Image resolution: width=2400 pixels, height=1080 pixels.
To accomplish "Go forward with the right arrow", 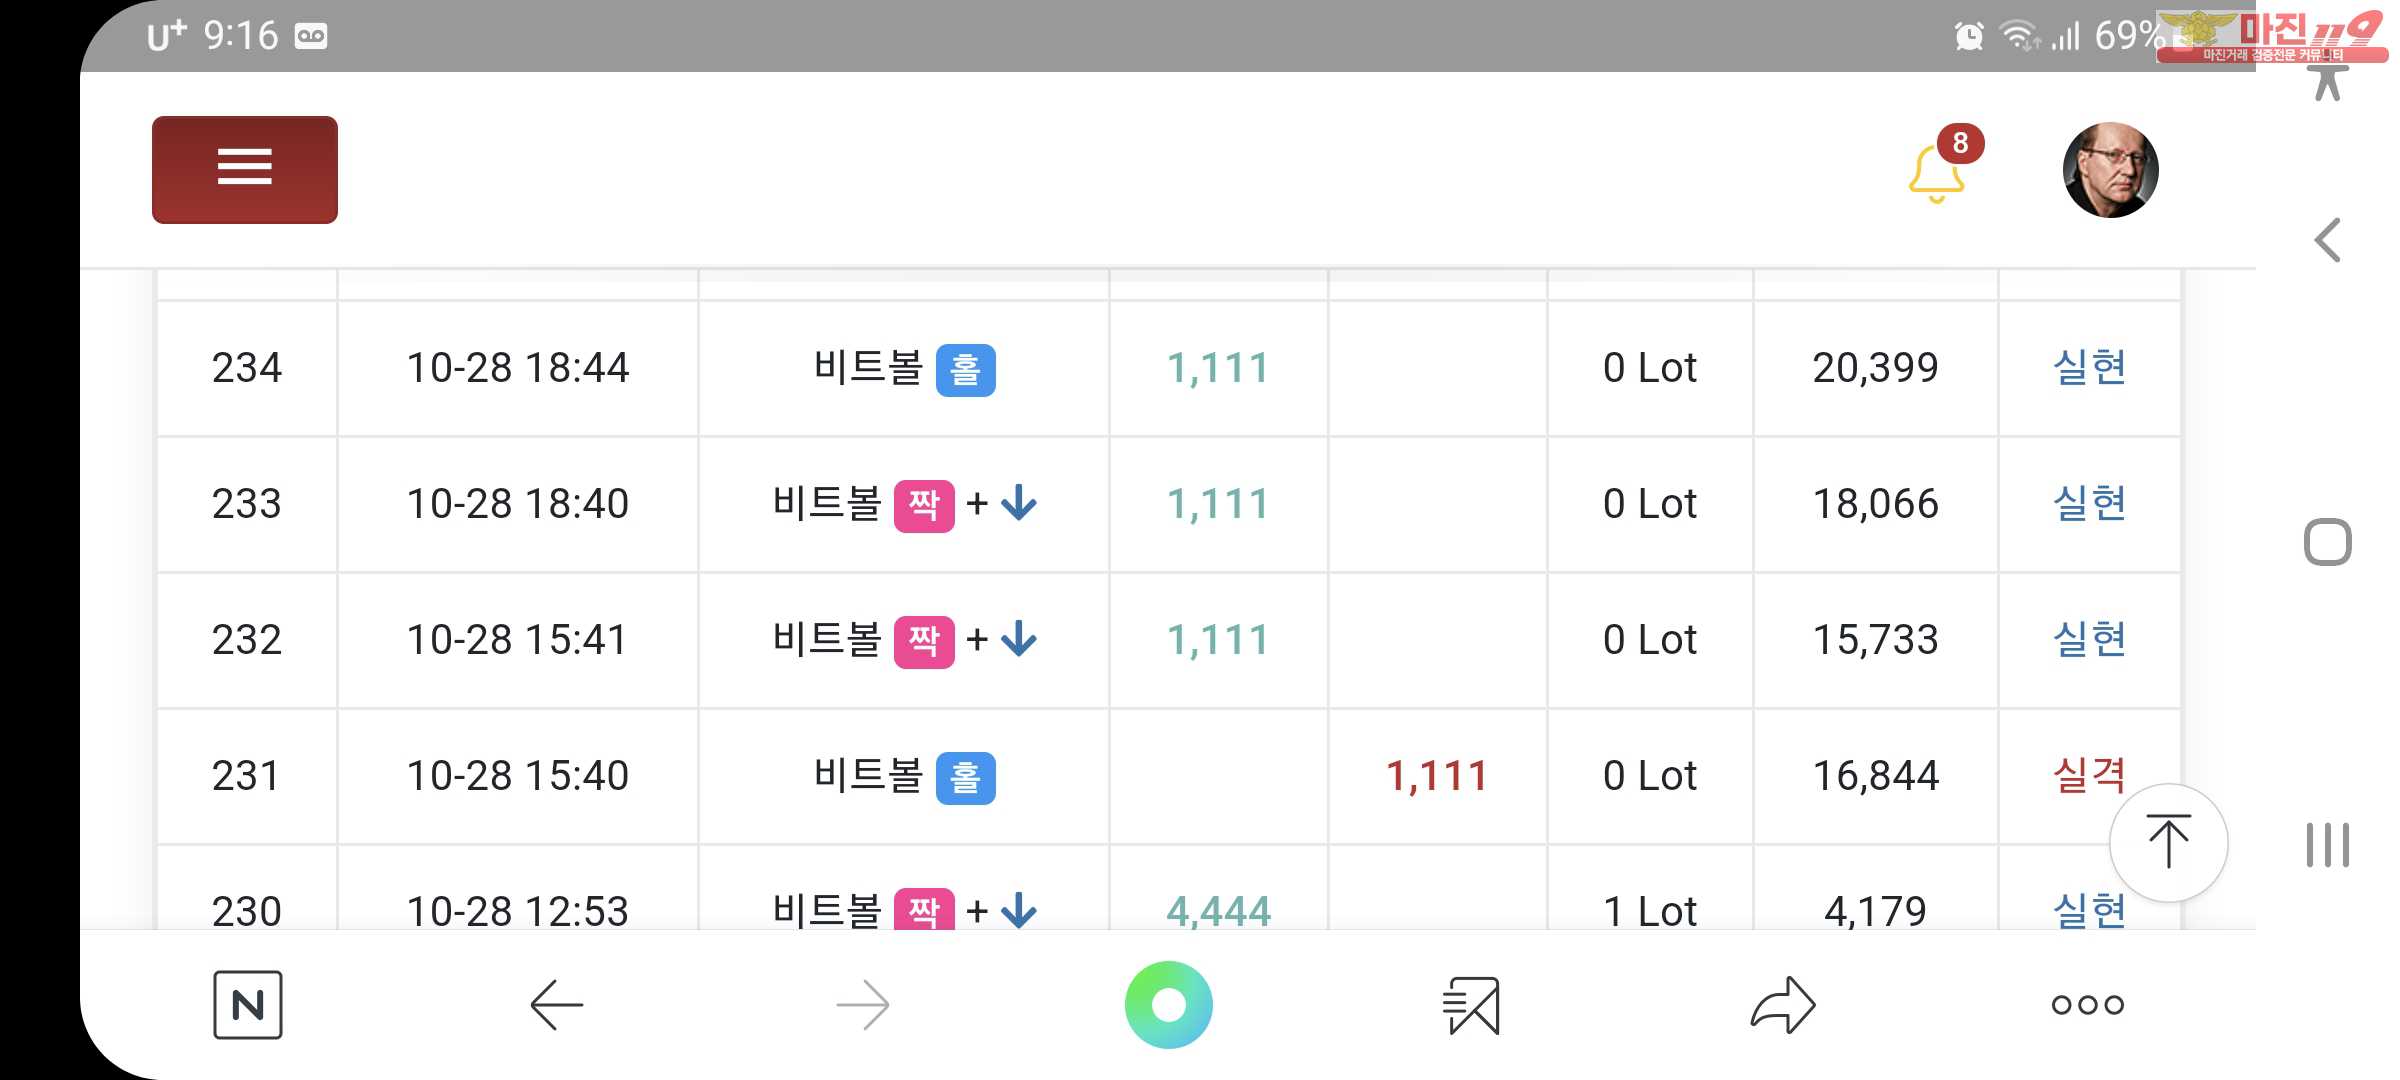I will (863, 1005).
